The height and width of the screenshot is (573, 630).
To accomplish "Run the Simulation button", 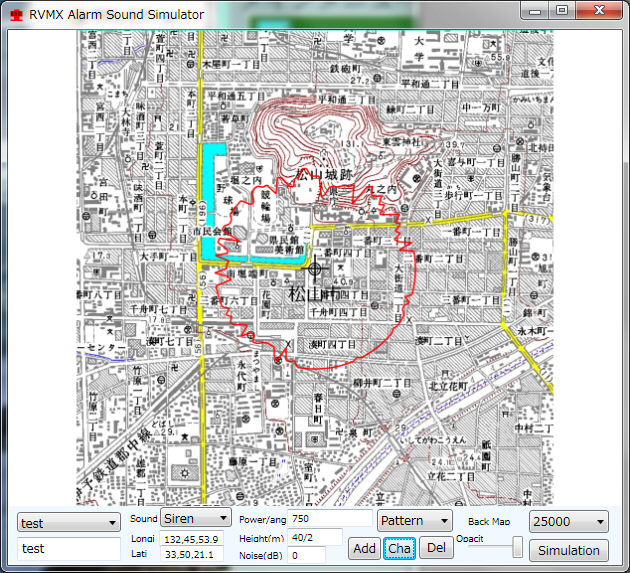I will [x=569, y=550].
